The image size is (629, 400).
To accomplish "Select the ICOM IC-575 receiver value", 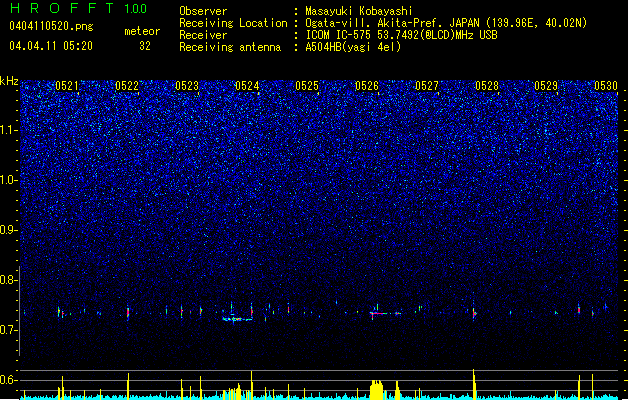I will pos(401,35).
